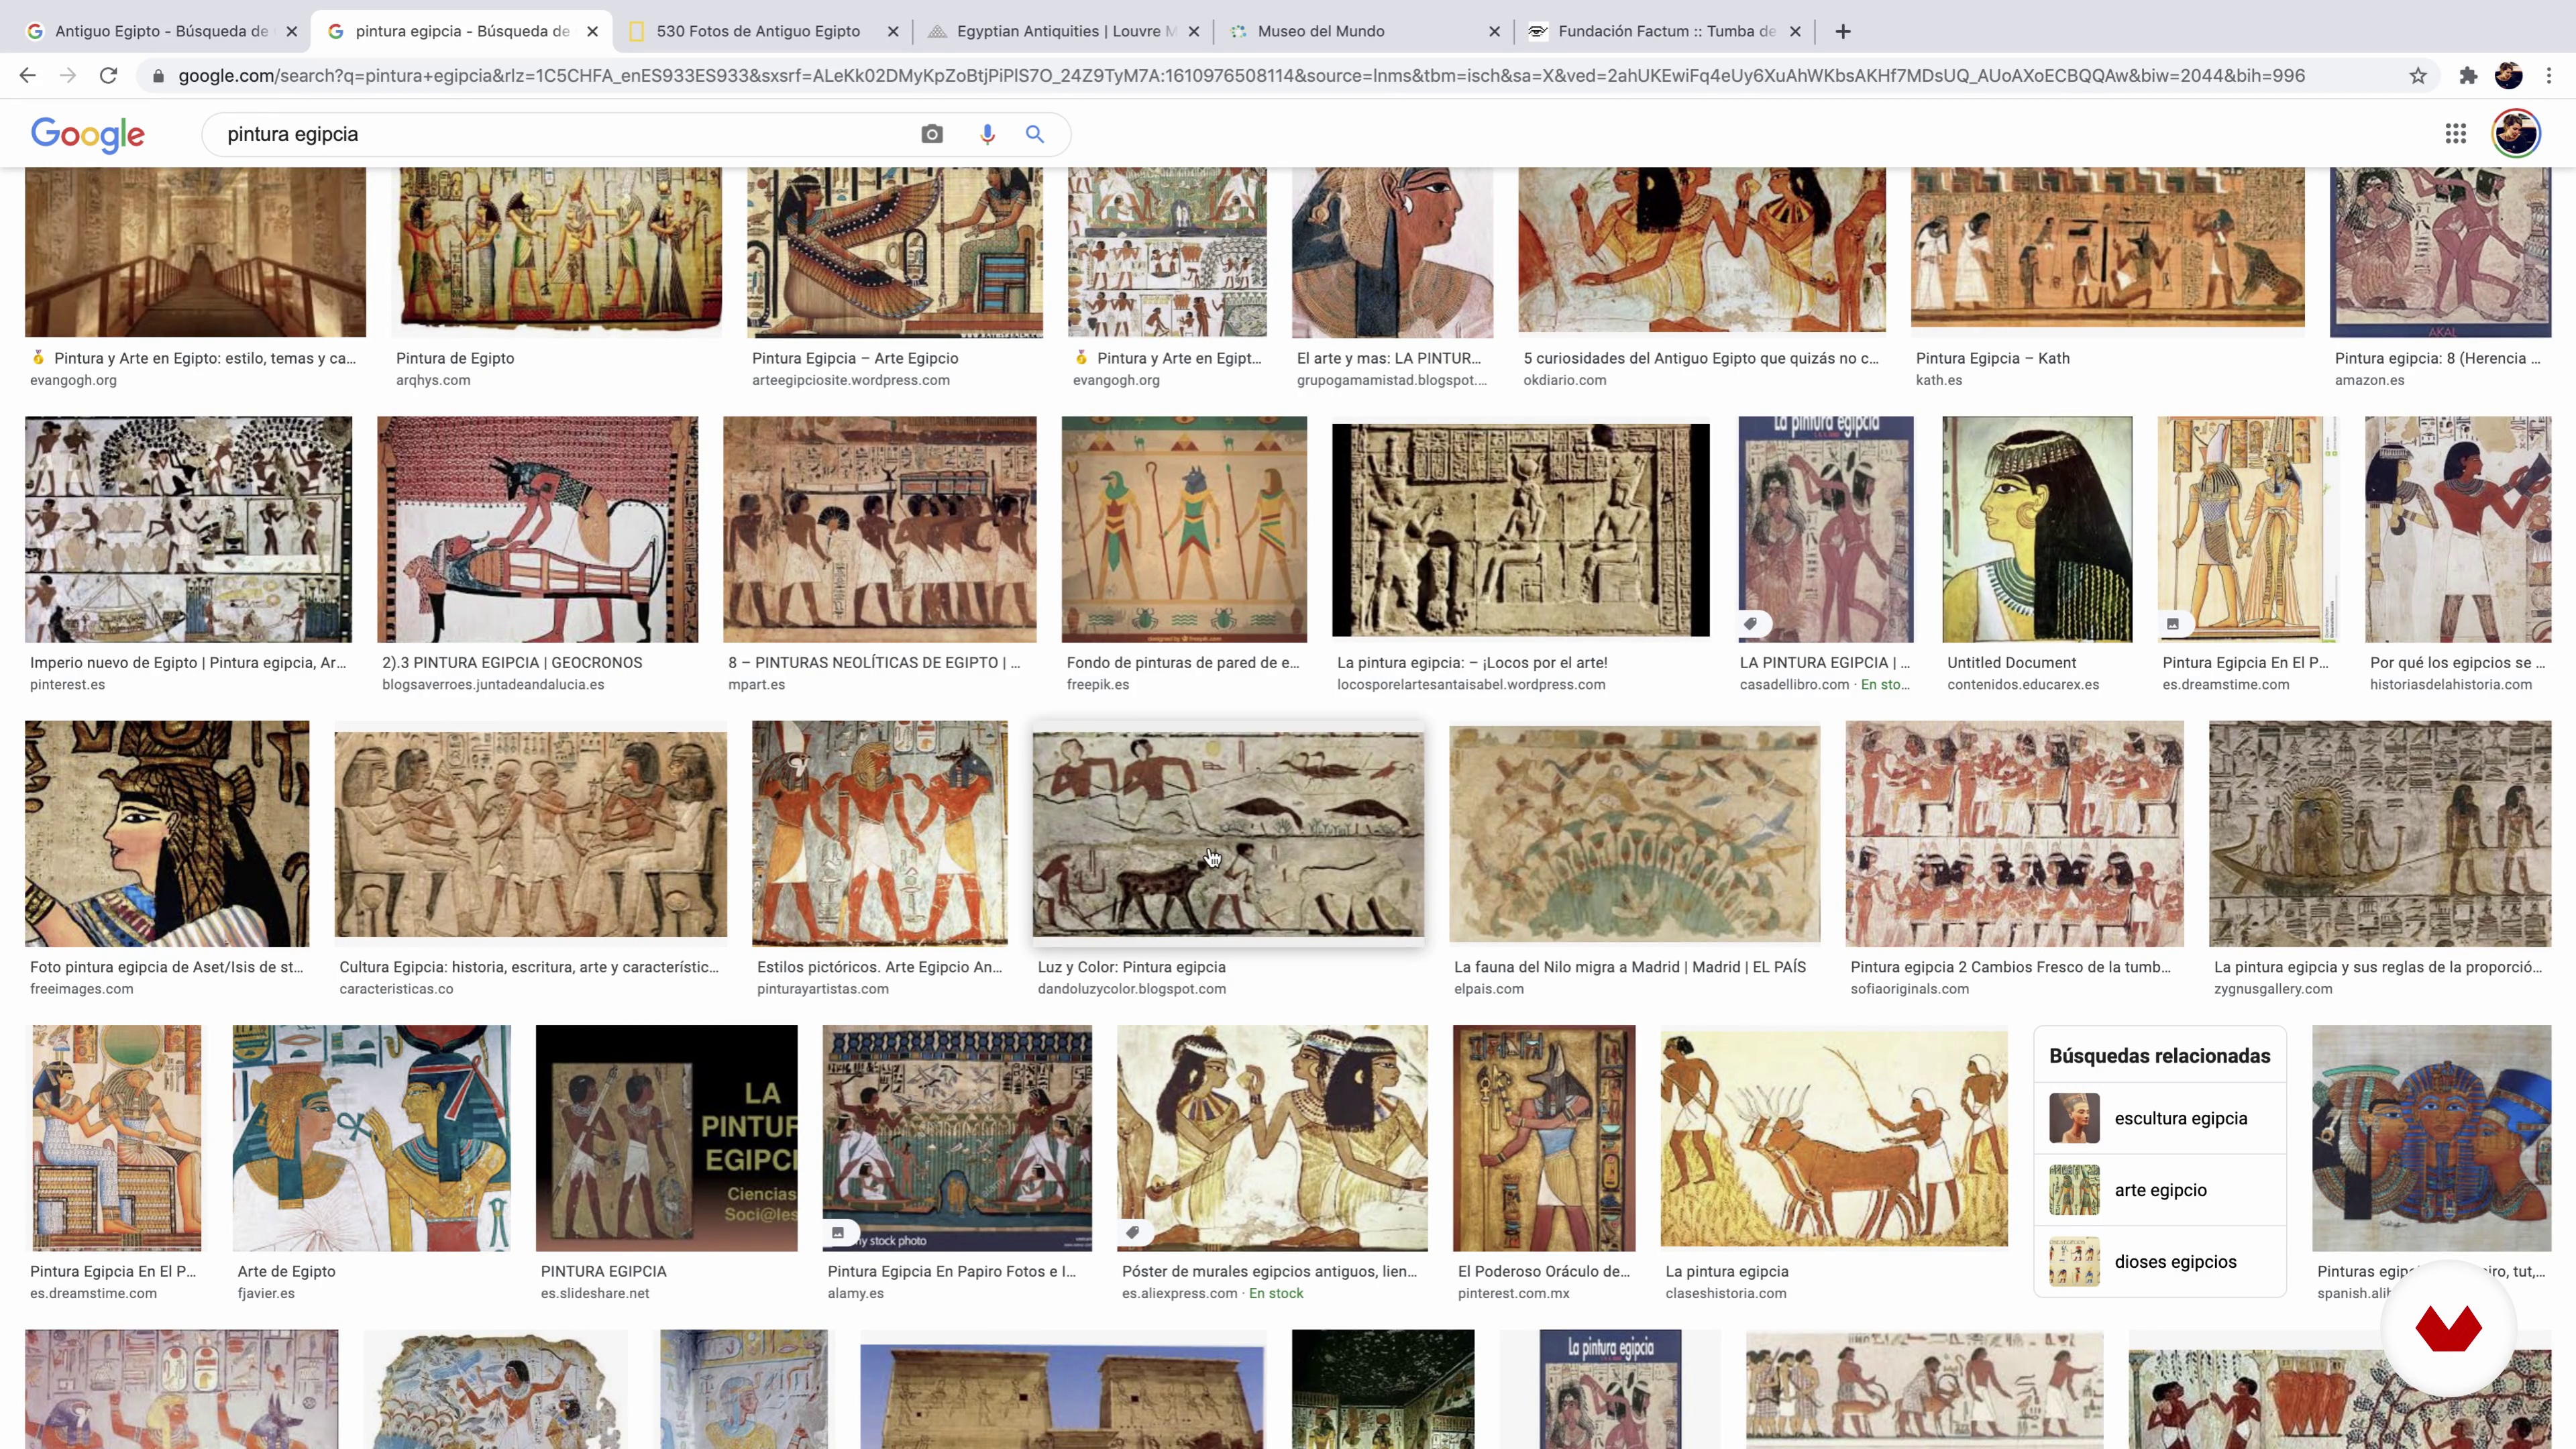Open a new browser tab

pos(1843,31)
